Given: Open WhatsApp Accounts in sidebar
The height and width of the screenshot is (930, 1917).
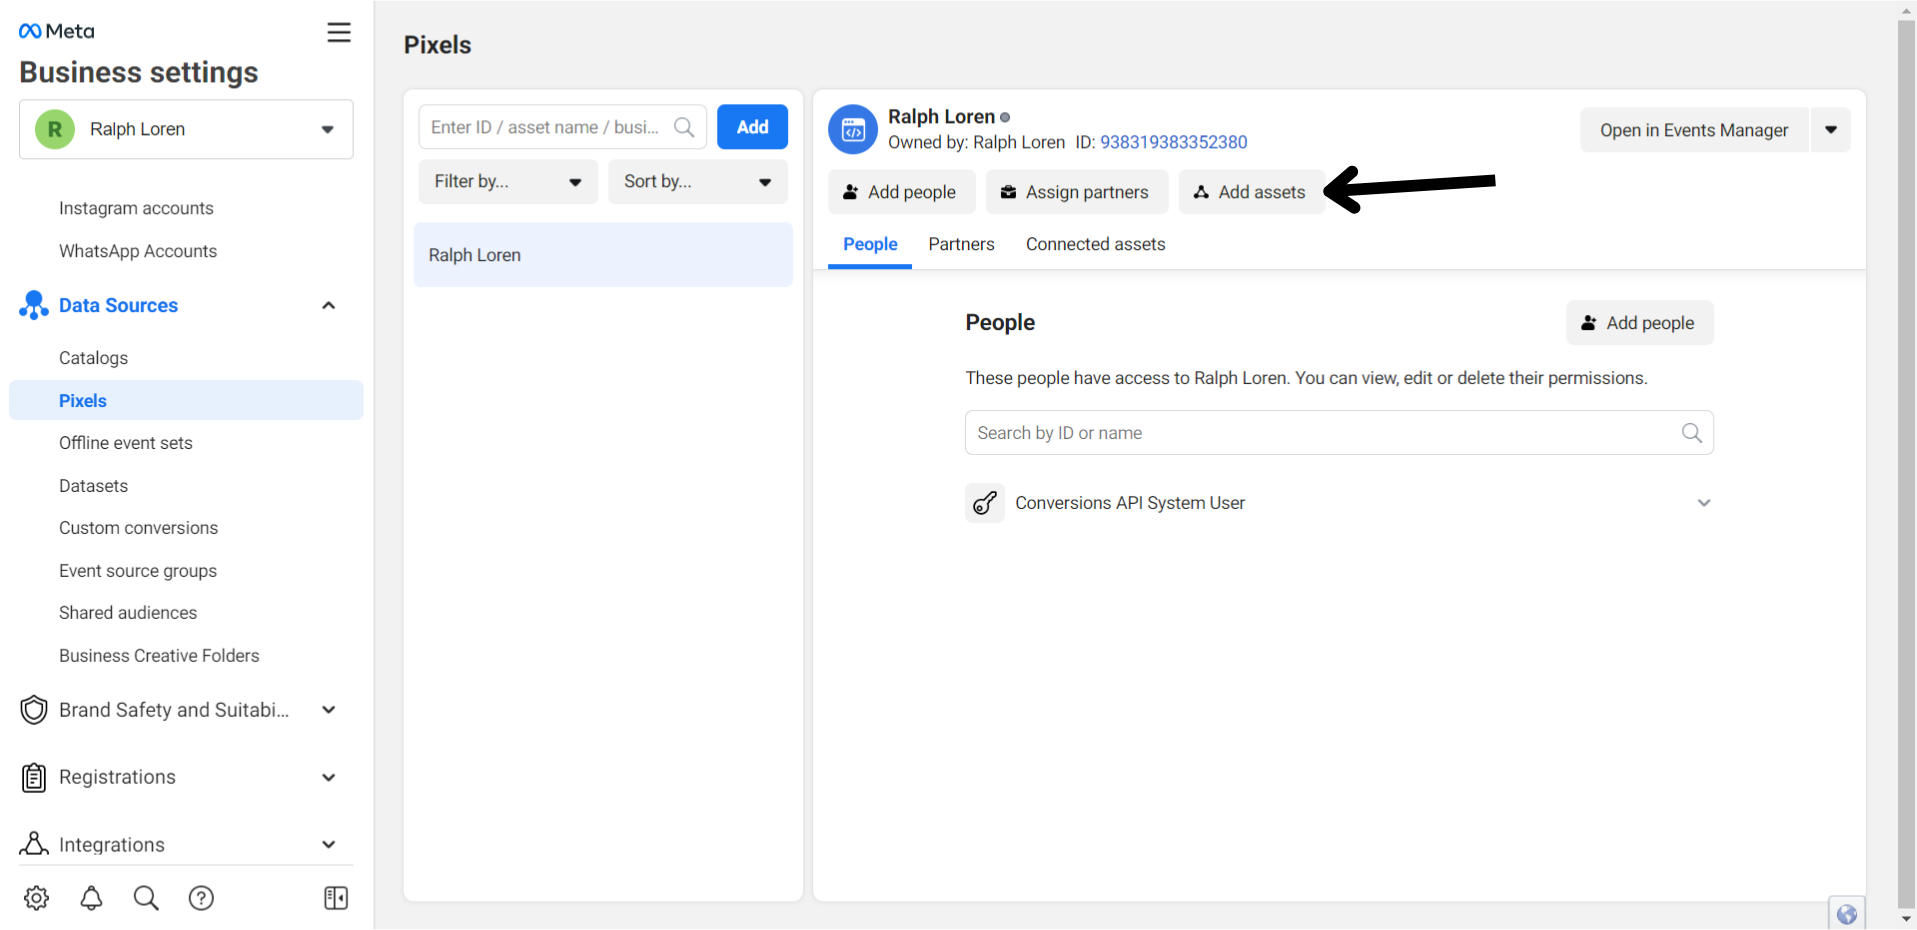Looking at the screenshot, I should [138, 251].
